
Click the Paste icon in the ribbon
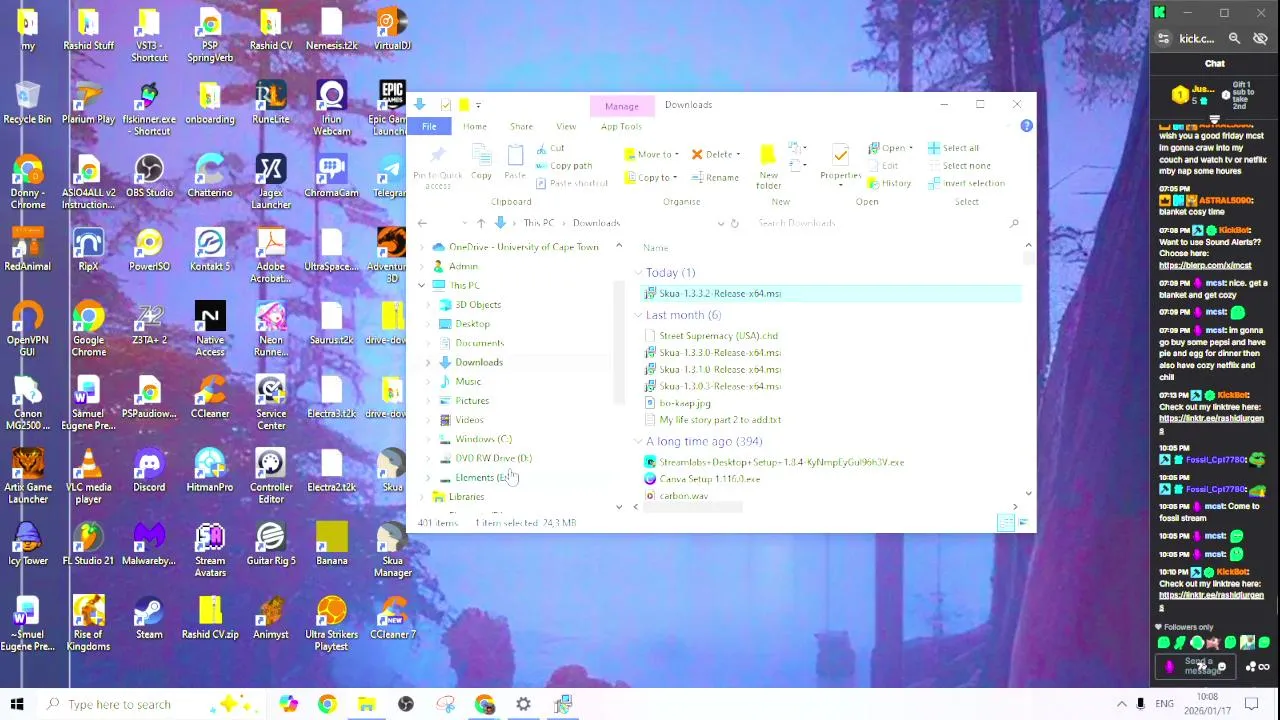(x=515, y=163)
